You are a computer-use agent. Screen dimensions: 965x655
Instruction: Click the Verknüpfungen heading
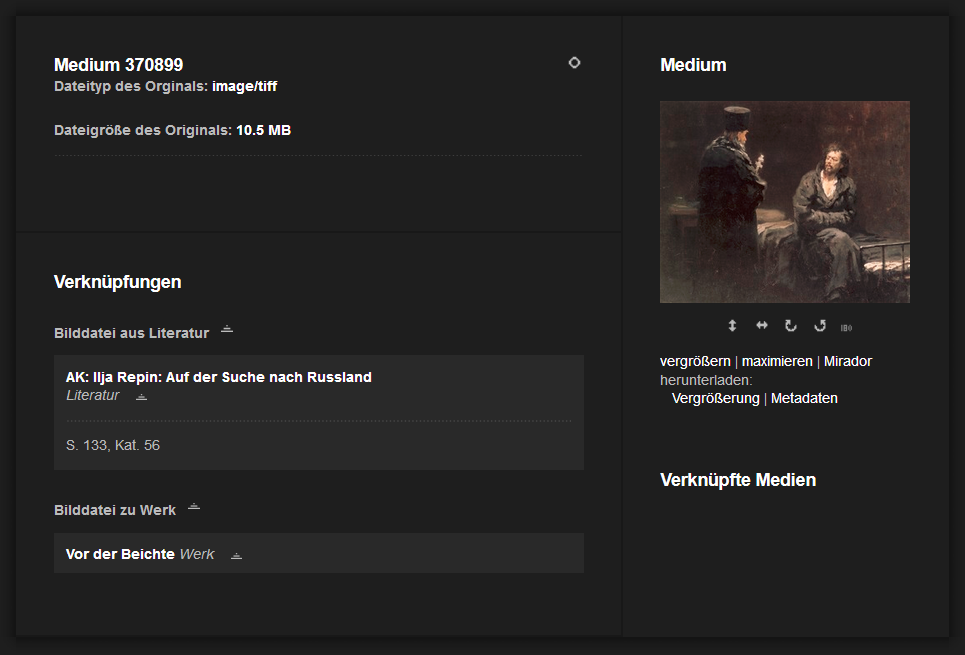118,282
